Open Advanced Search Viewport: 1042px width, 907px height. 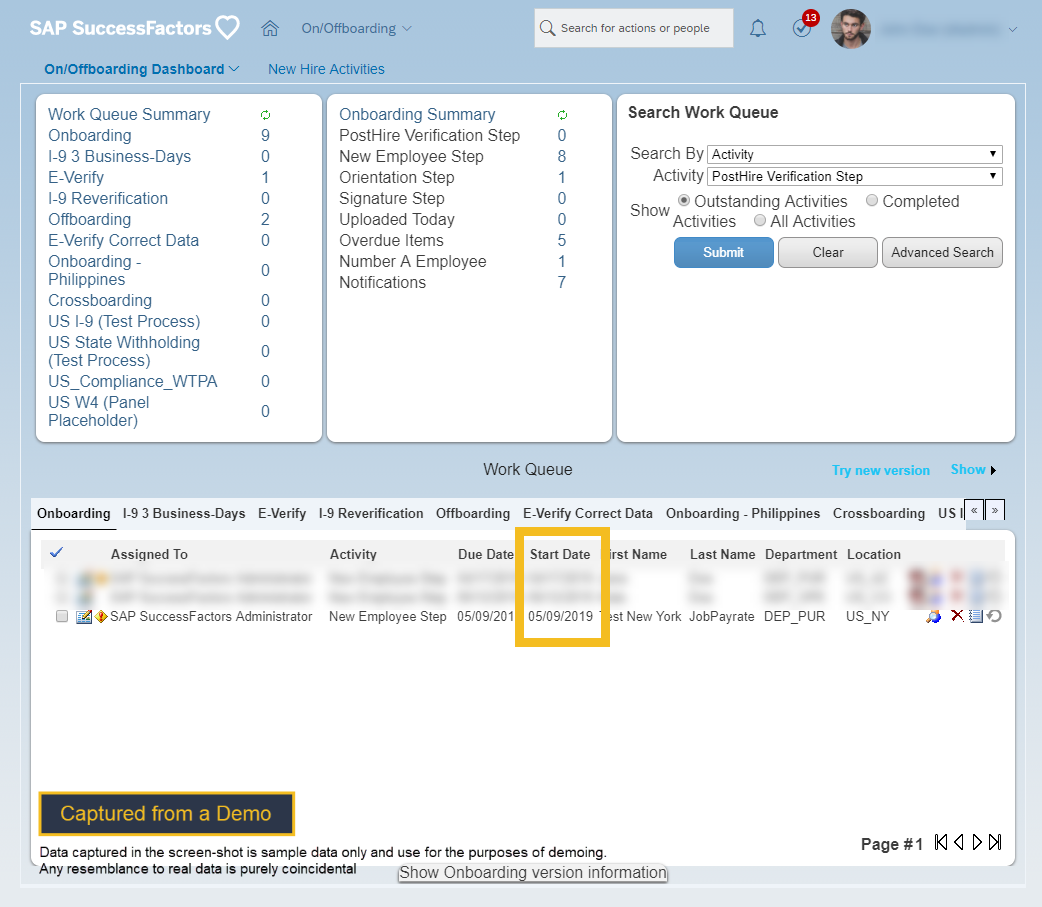pos(942,252)
